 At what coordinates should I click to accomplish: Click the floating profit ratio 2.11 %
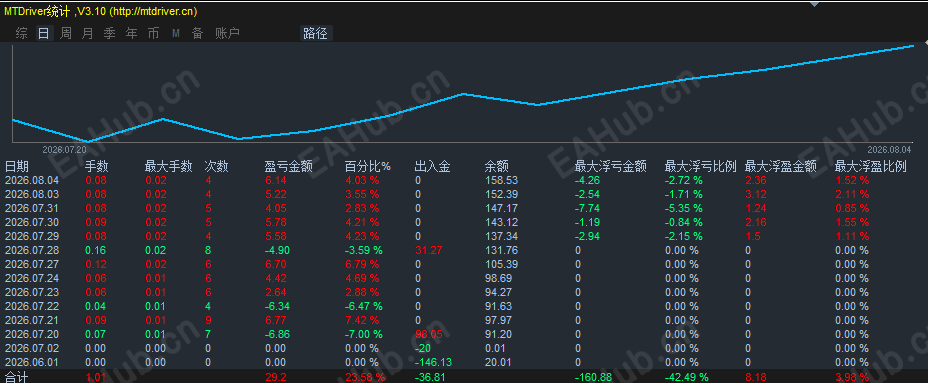[852, 194]
